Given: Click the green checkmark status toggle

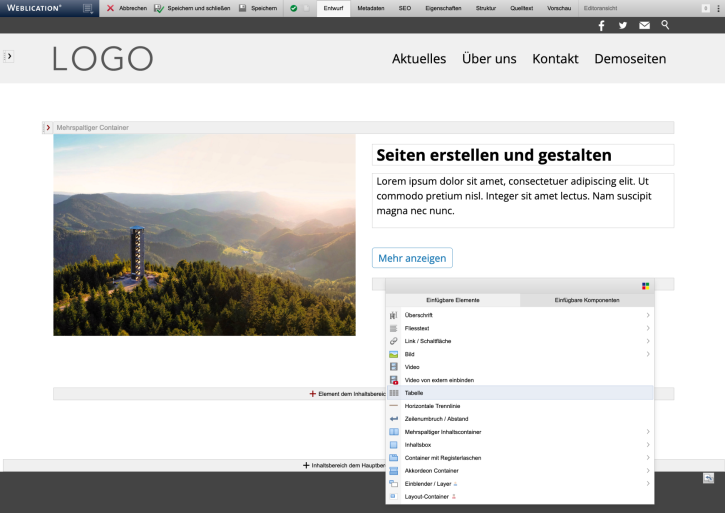Looking at the screenshot, I should (294, 8).
